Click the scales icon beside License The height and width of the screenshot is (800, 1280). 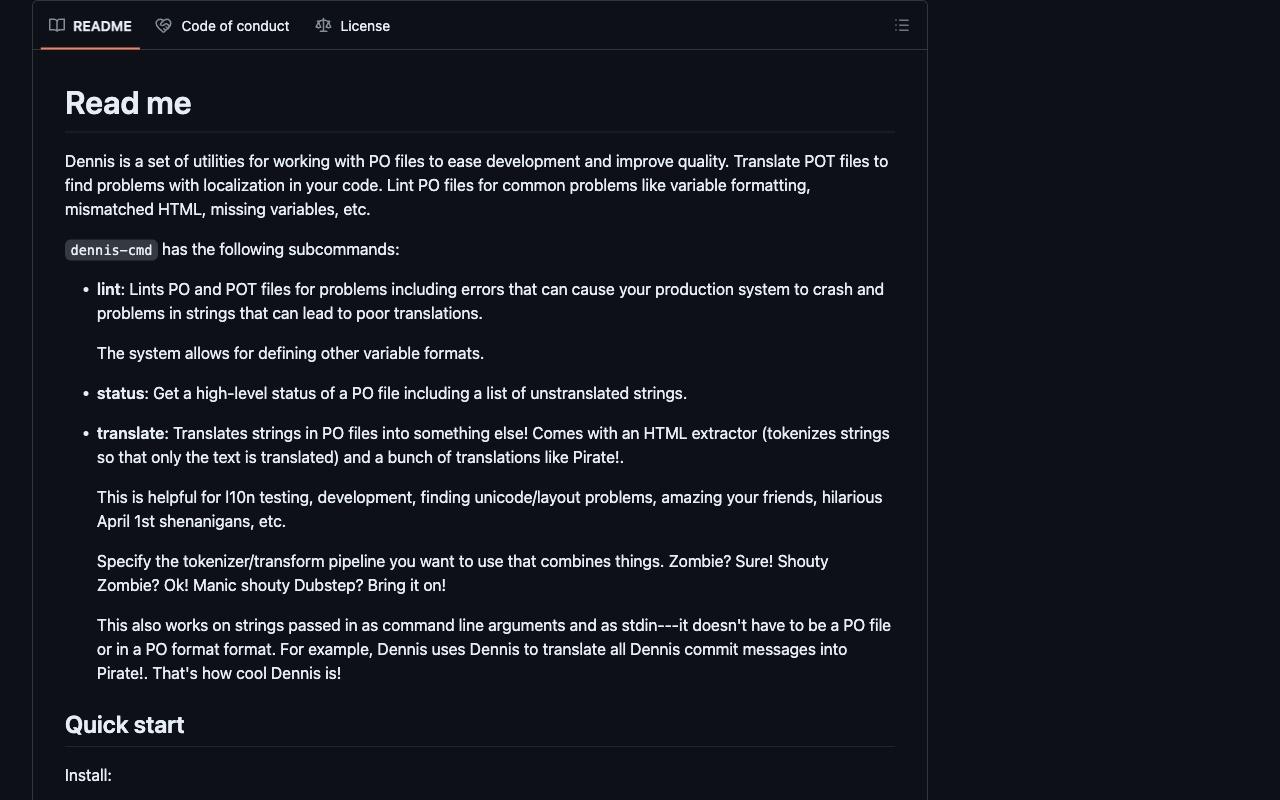point(323,26)
